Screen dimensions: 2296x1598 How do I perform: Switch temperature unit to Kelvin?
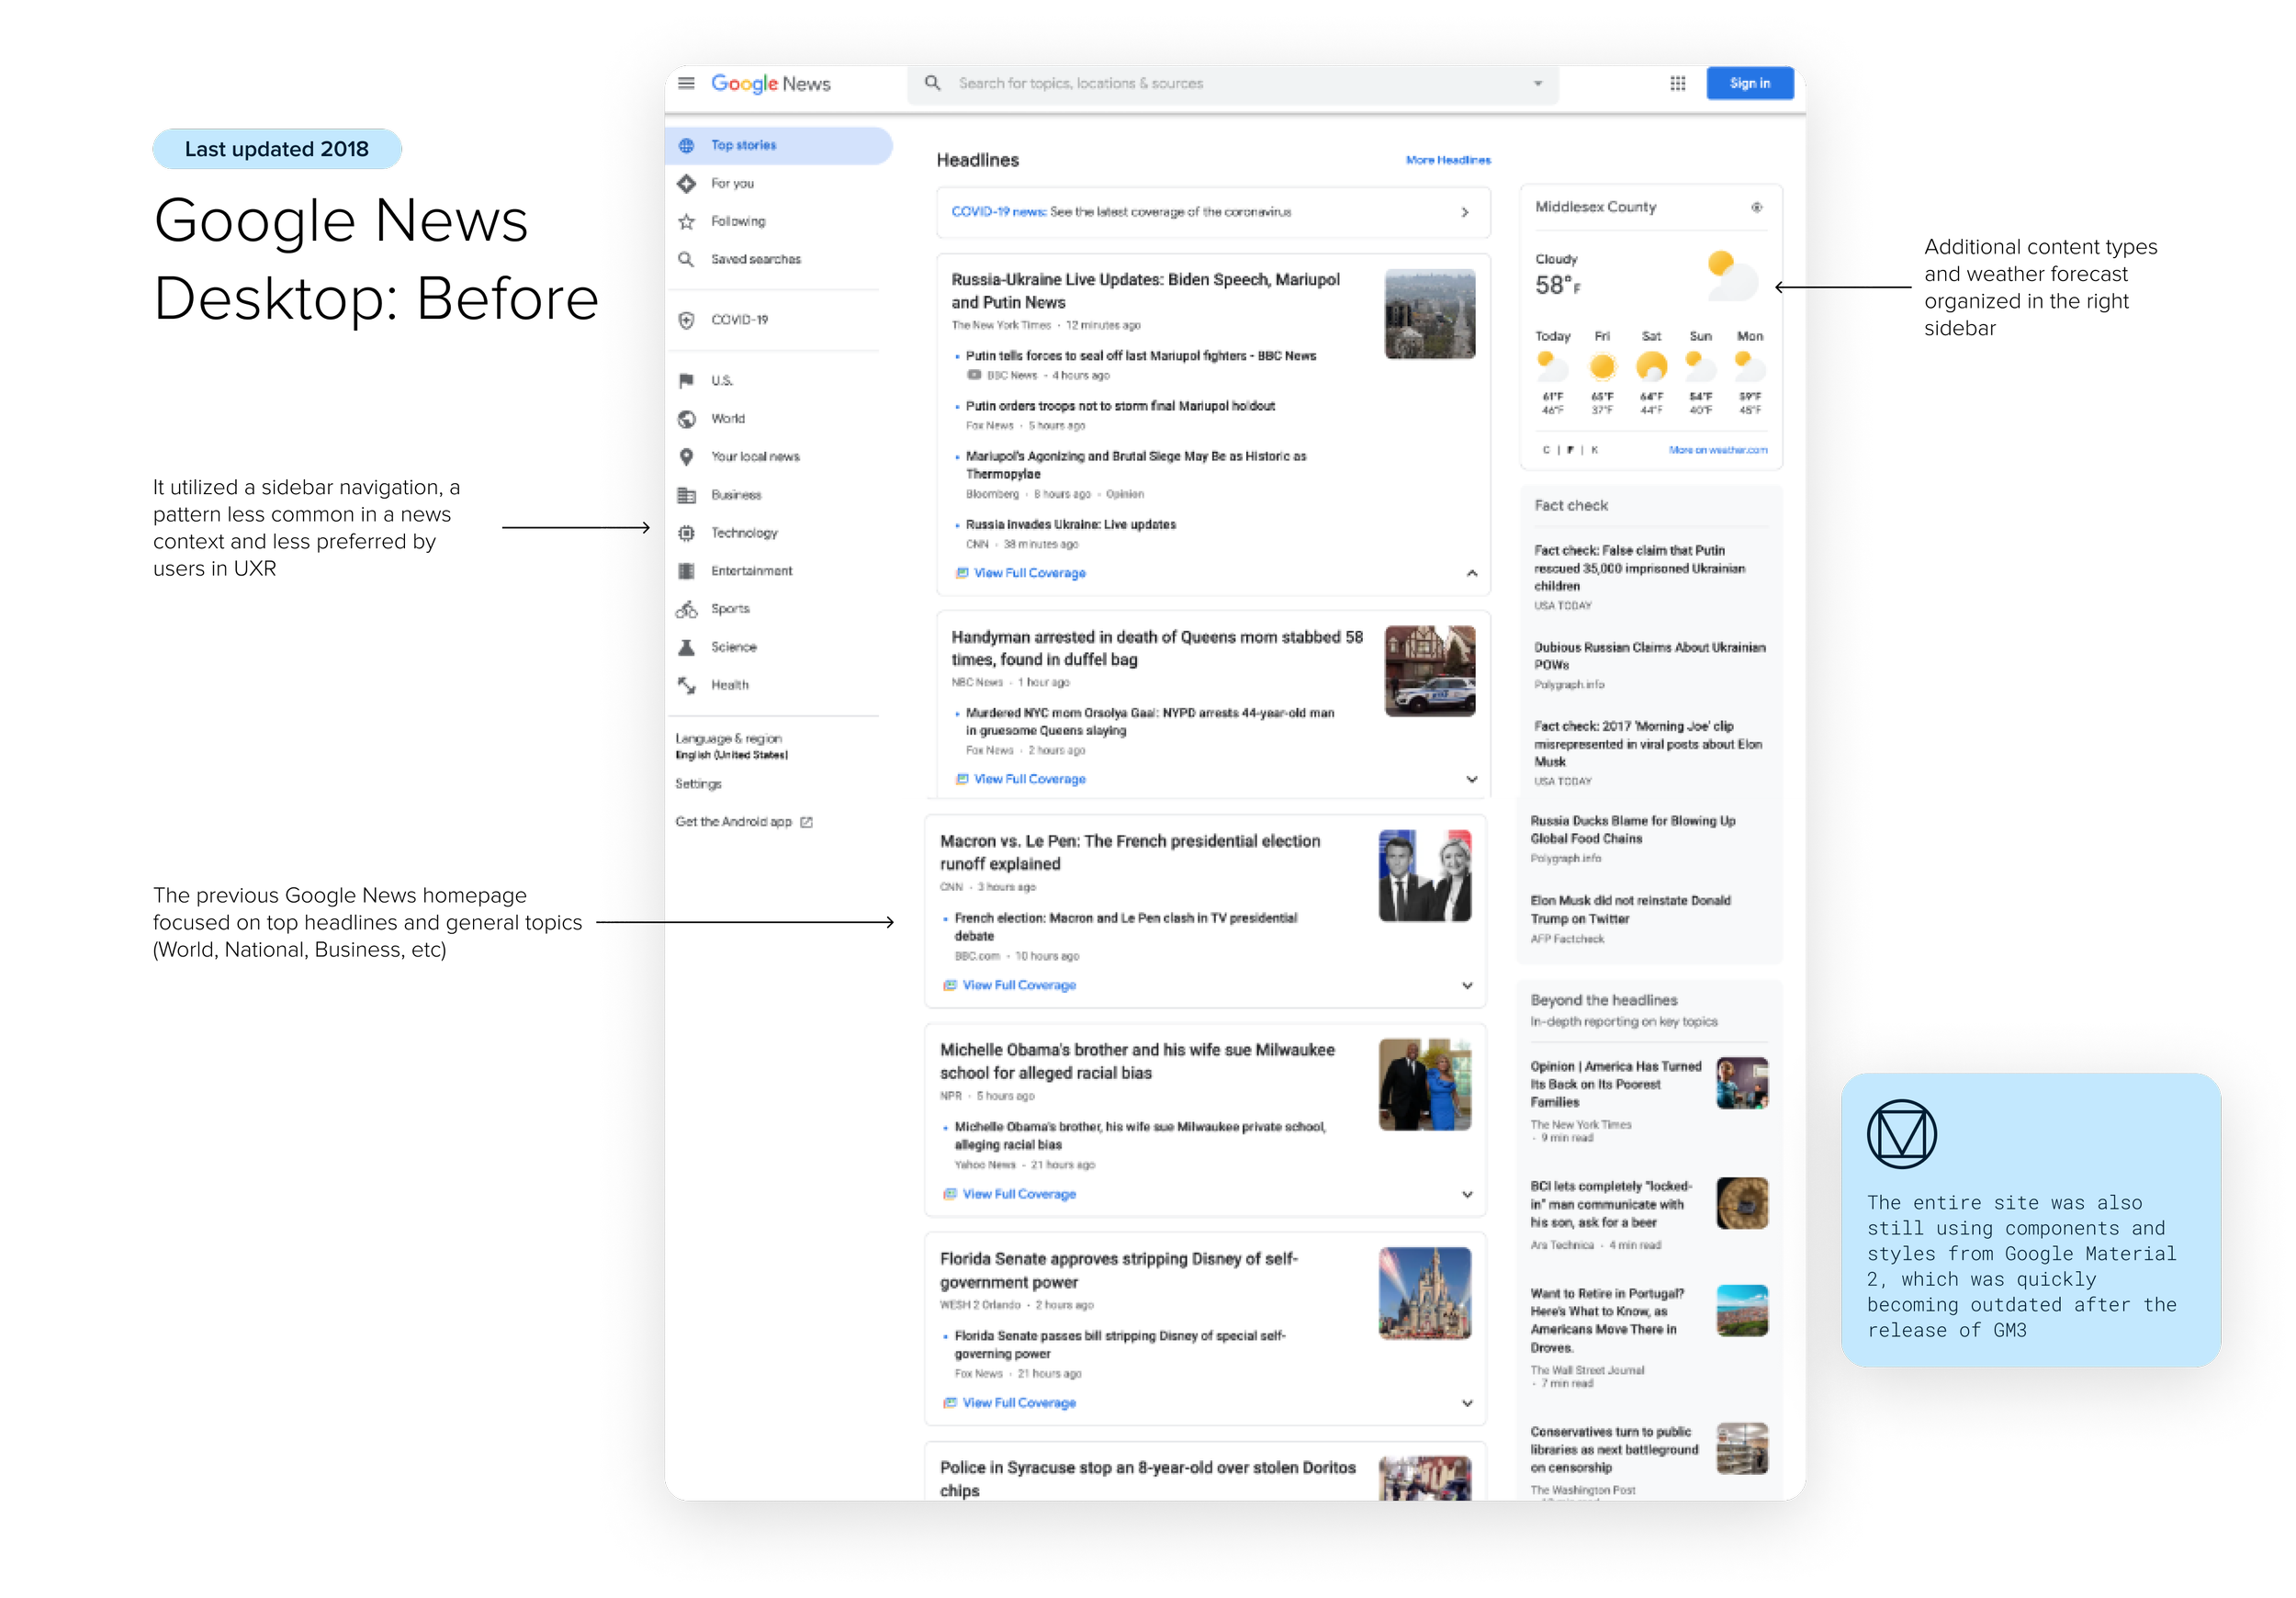tap(1595, 450)
